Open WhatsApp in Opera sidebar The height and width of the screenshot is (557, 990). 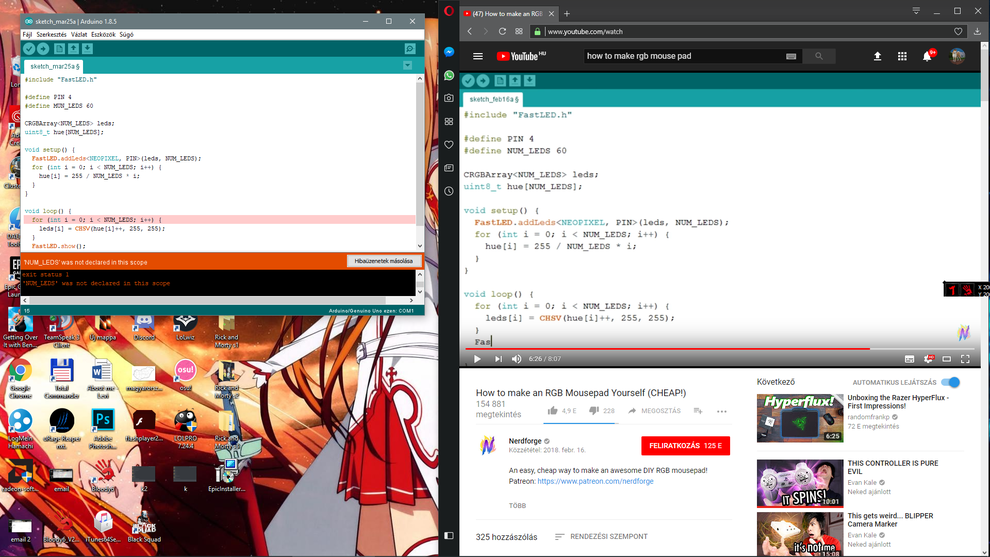(x=449, y=75)
